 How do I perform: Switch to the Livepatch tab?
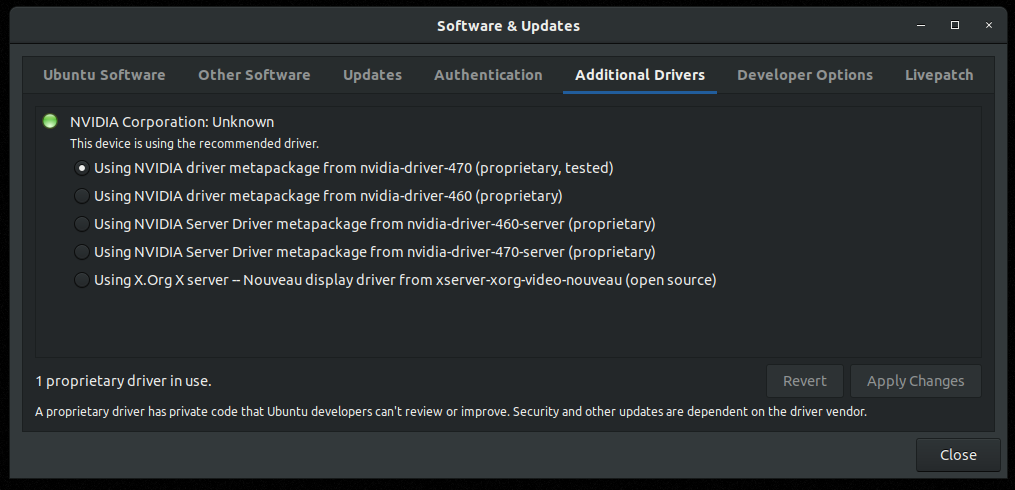click(x=939, y=75)
